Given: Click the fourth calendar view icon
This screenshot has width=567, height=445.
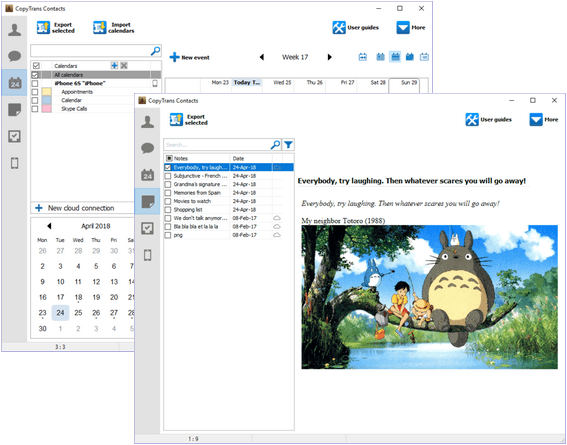Looking at the screenshot, I should (409, 57).
